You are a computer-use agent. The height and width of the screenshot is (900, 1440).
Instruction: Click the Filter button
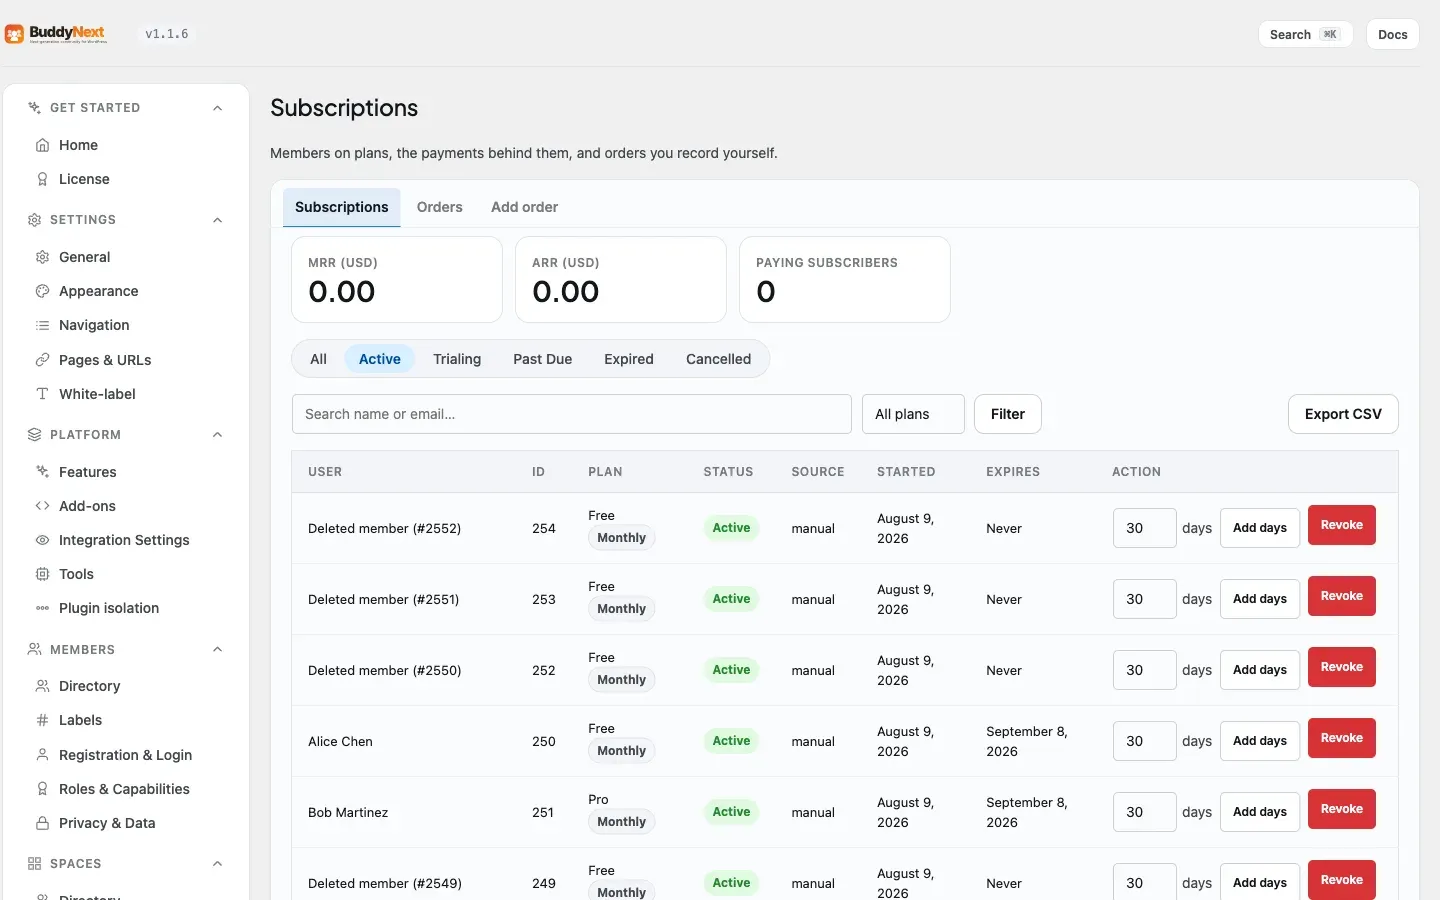point(1008,414)
